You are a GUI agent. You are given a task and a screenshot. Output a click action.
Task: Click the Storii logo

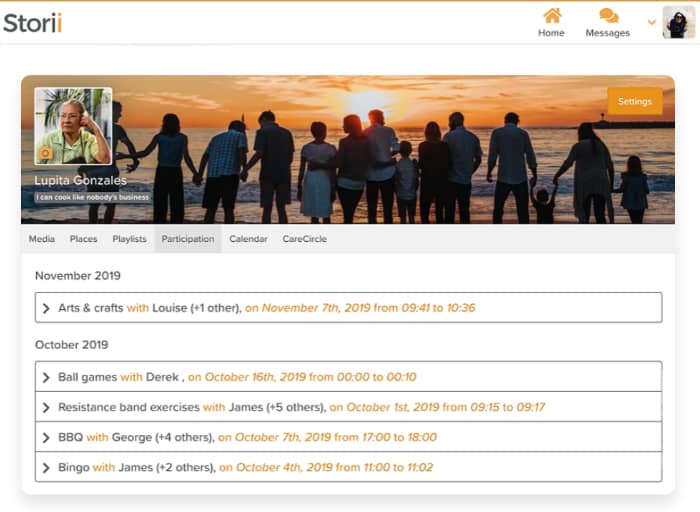pyautogui.click(x=32, y=22)
